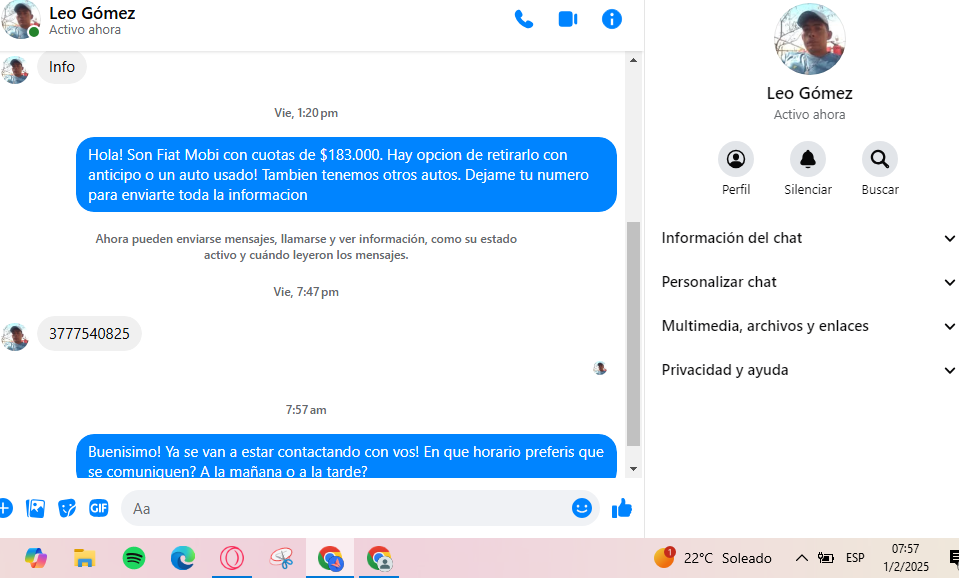Image resolution: width=959 pixels, height=578 pixels.
Task: Open Spotify from the taskbar
Action: pos(134,558)
